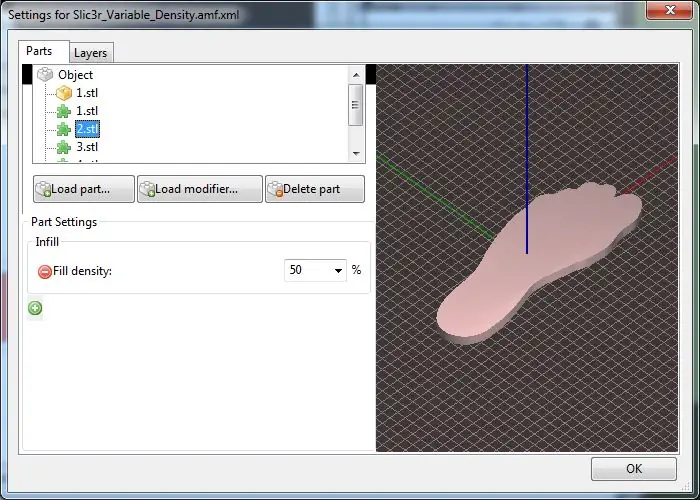Select the 2.stl modifier entry
Image resolution: width=700 pixels, height=500 pixels.
pos(88,129)
